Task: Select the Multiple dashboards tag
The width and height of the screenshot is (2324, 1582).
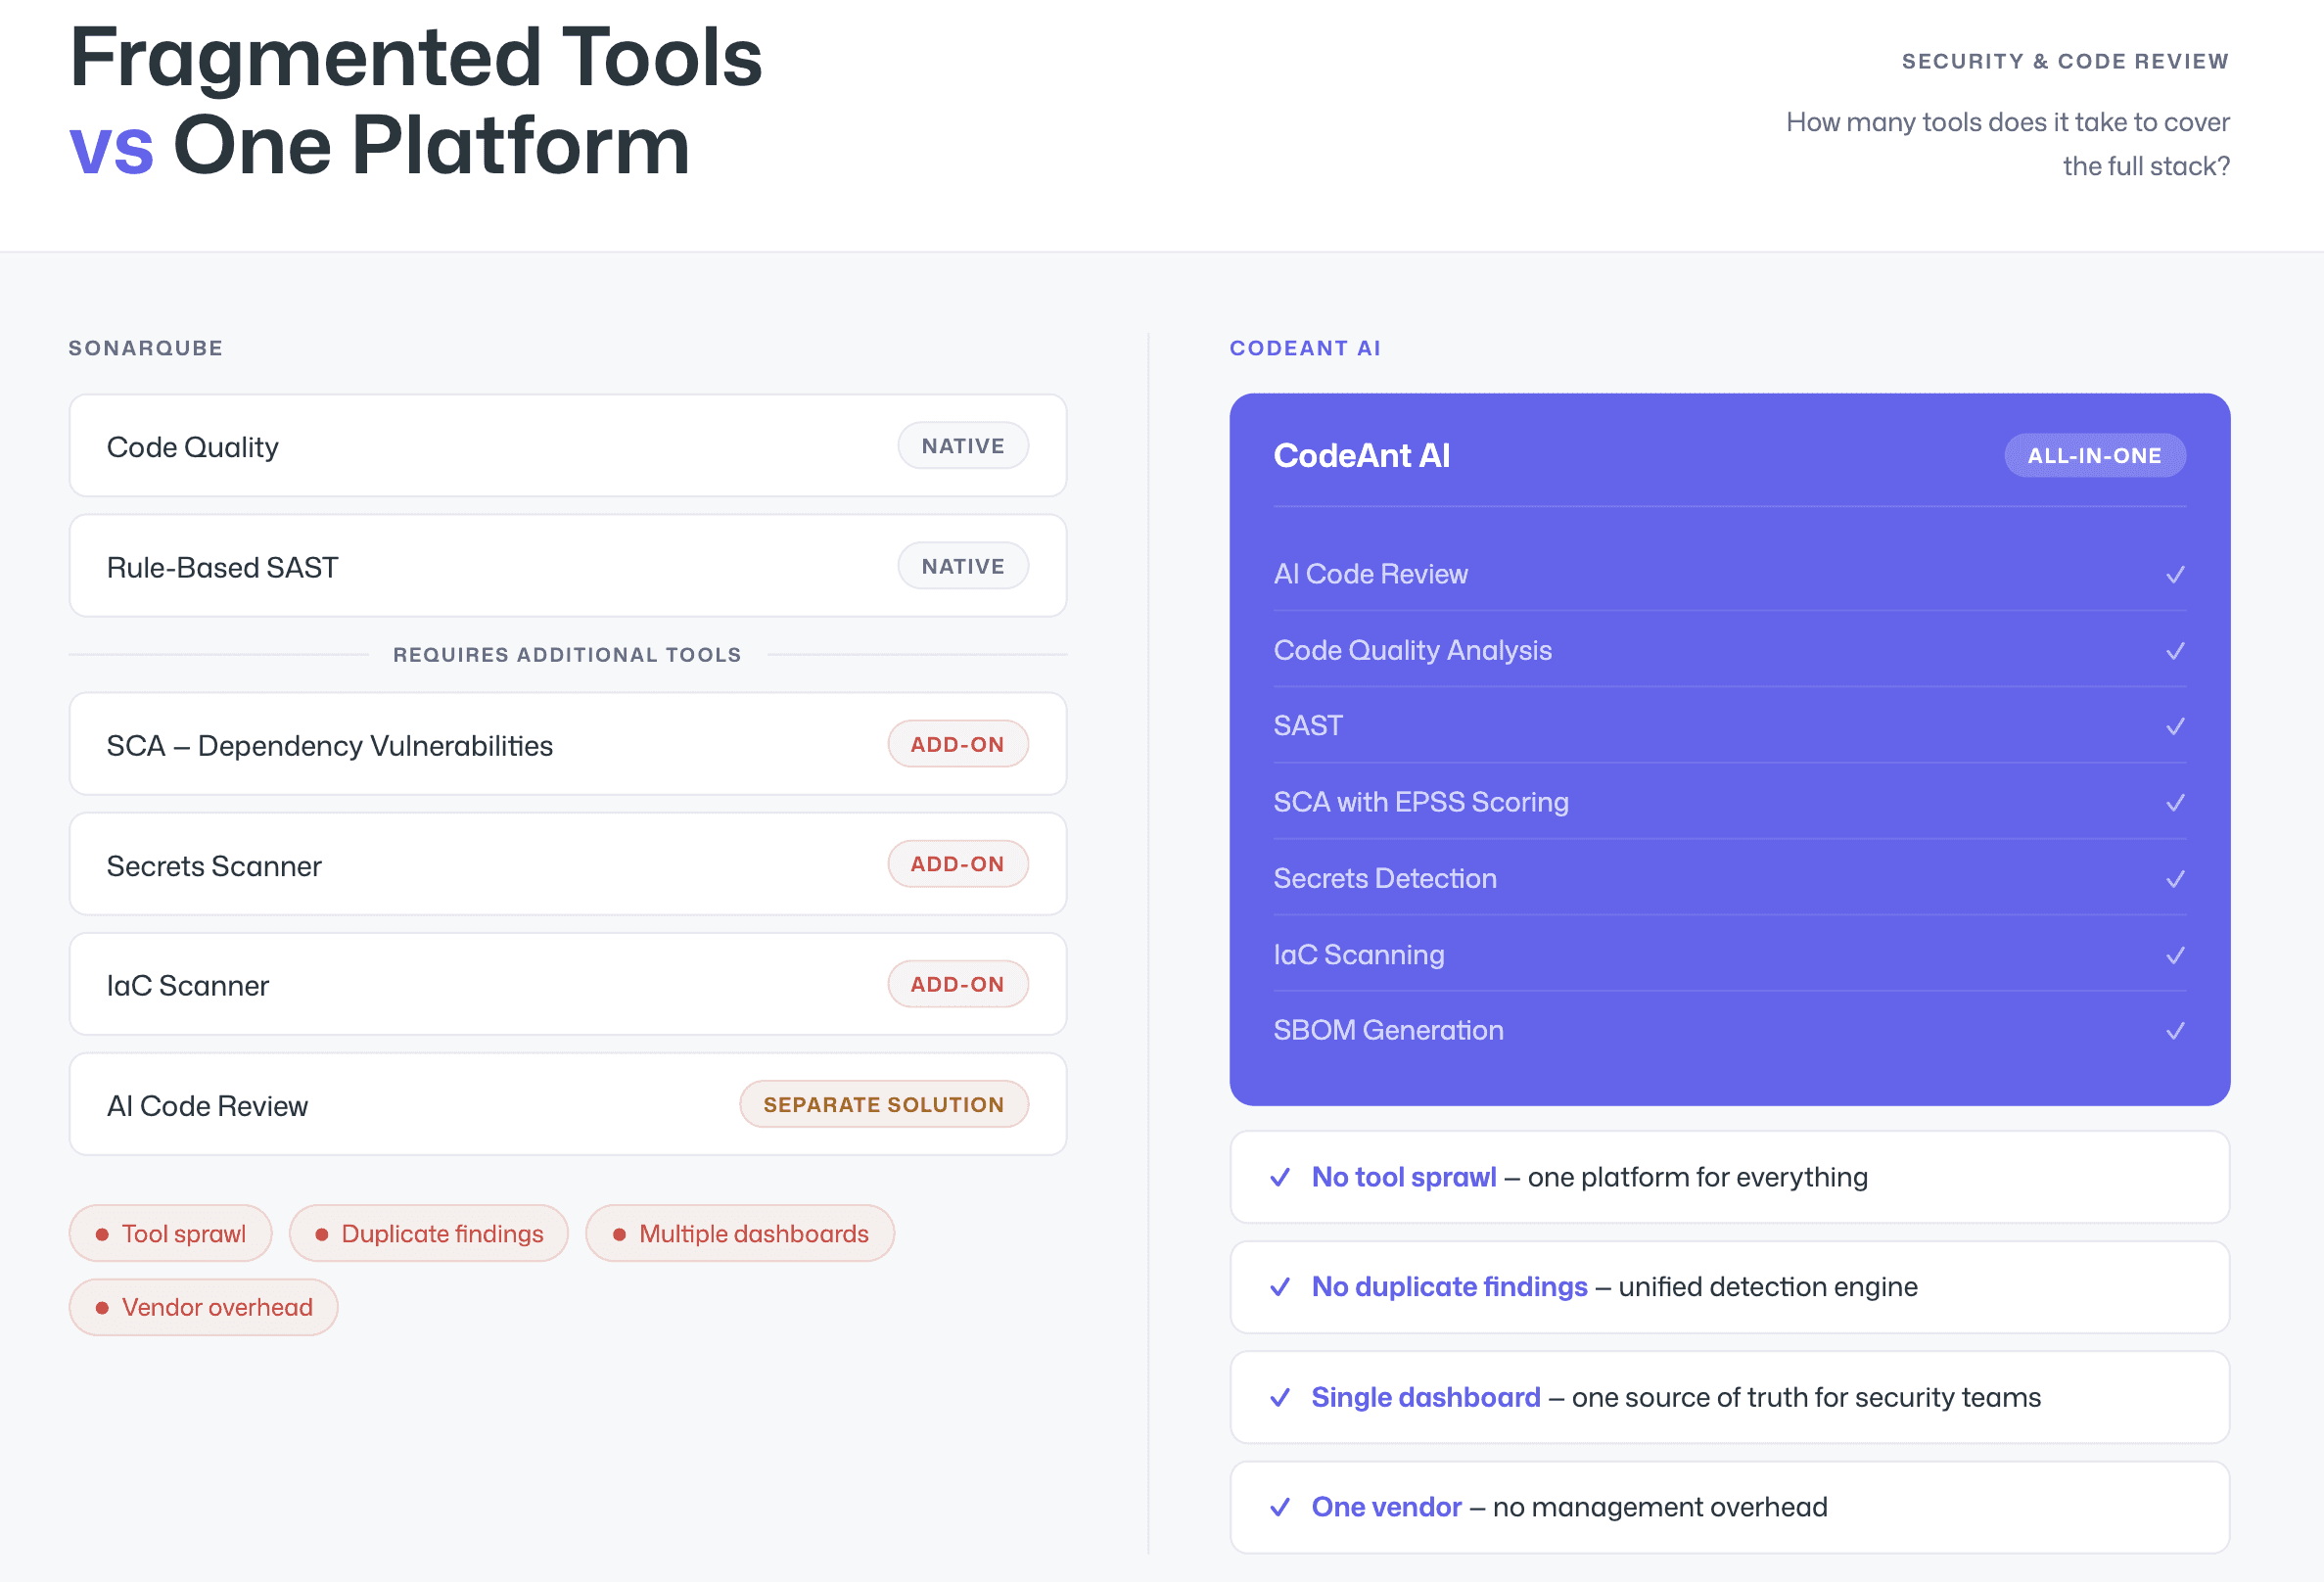Action: (x=740, y=1234)
